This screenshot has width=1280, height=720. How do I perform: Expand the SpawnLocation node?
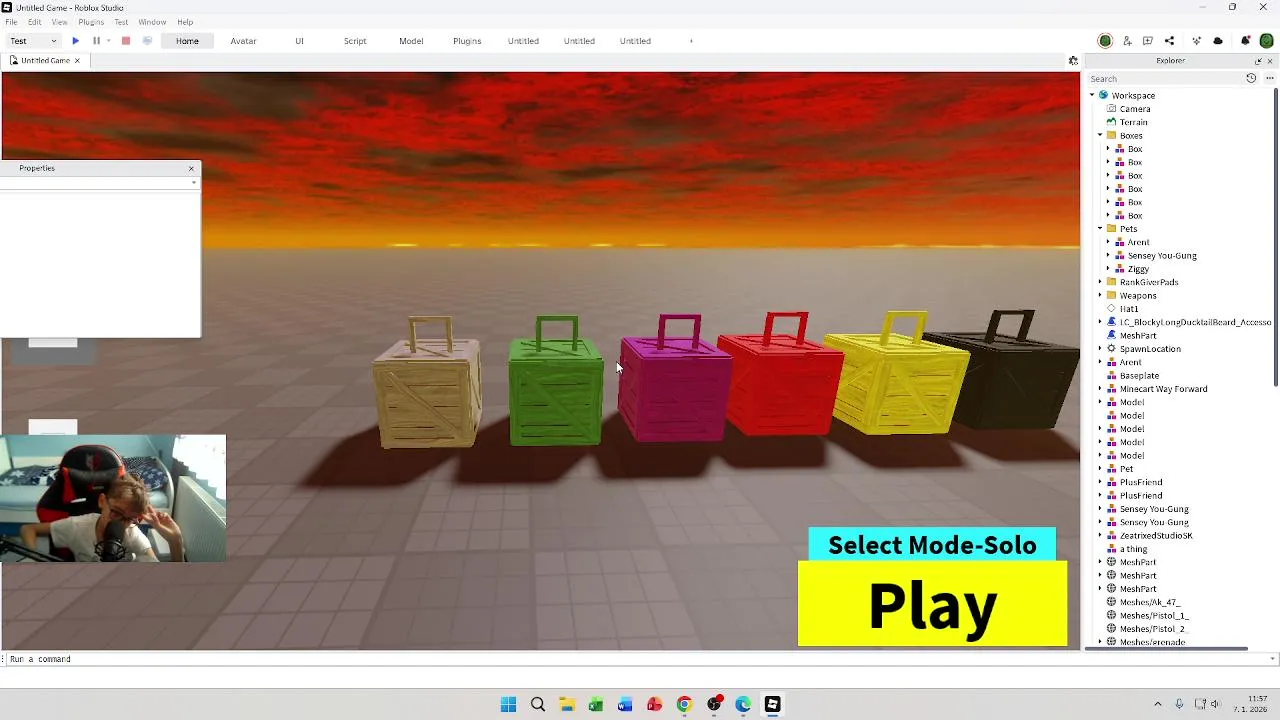tap(1100, 349)
